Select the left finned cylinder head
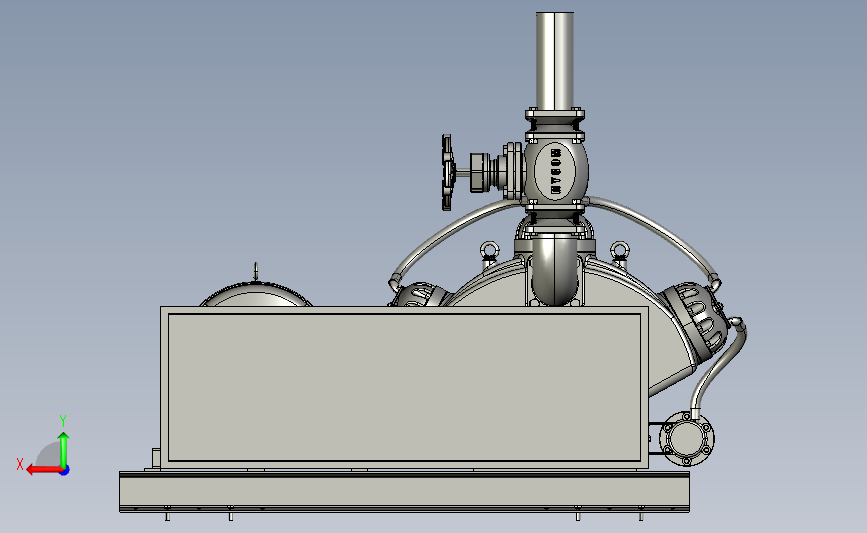 click(x=419, y=295)
